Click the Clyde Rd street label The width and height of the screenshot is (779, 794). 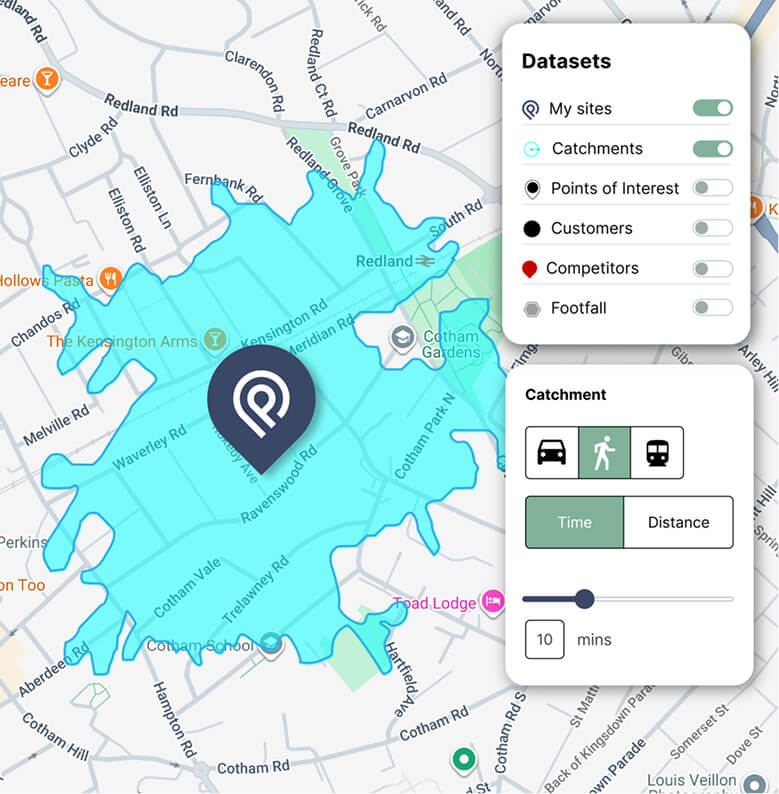(93, 137)
